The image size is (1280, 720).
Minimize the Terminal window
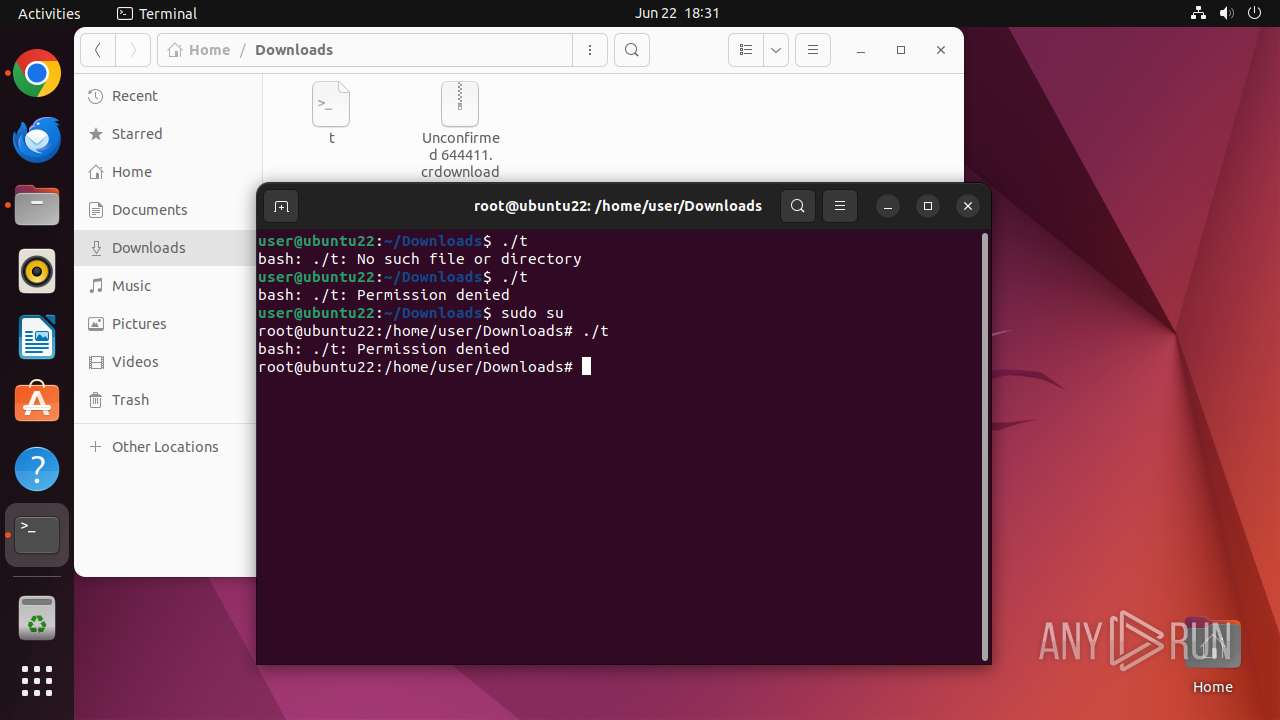point(888,206)
